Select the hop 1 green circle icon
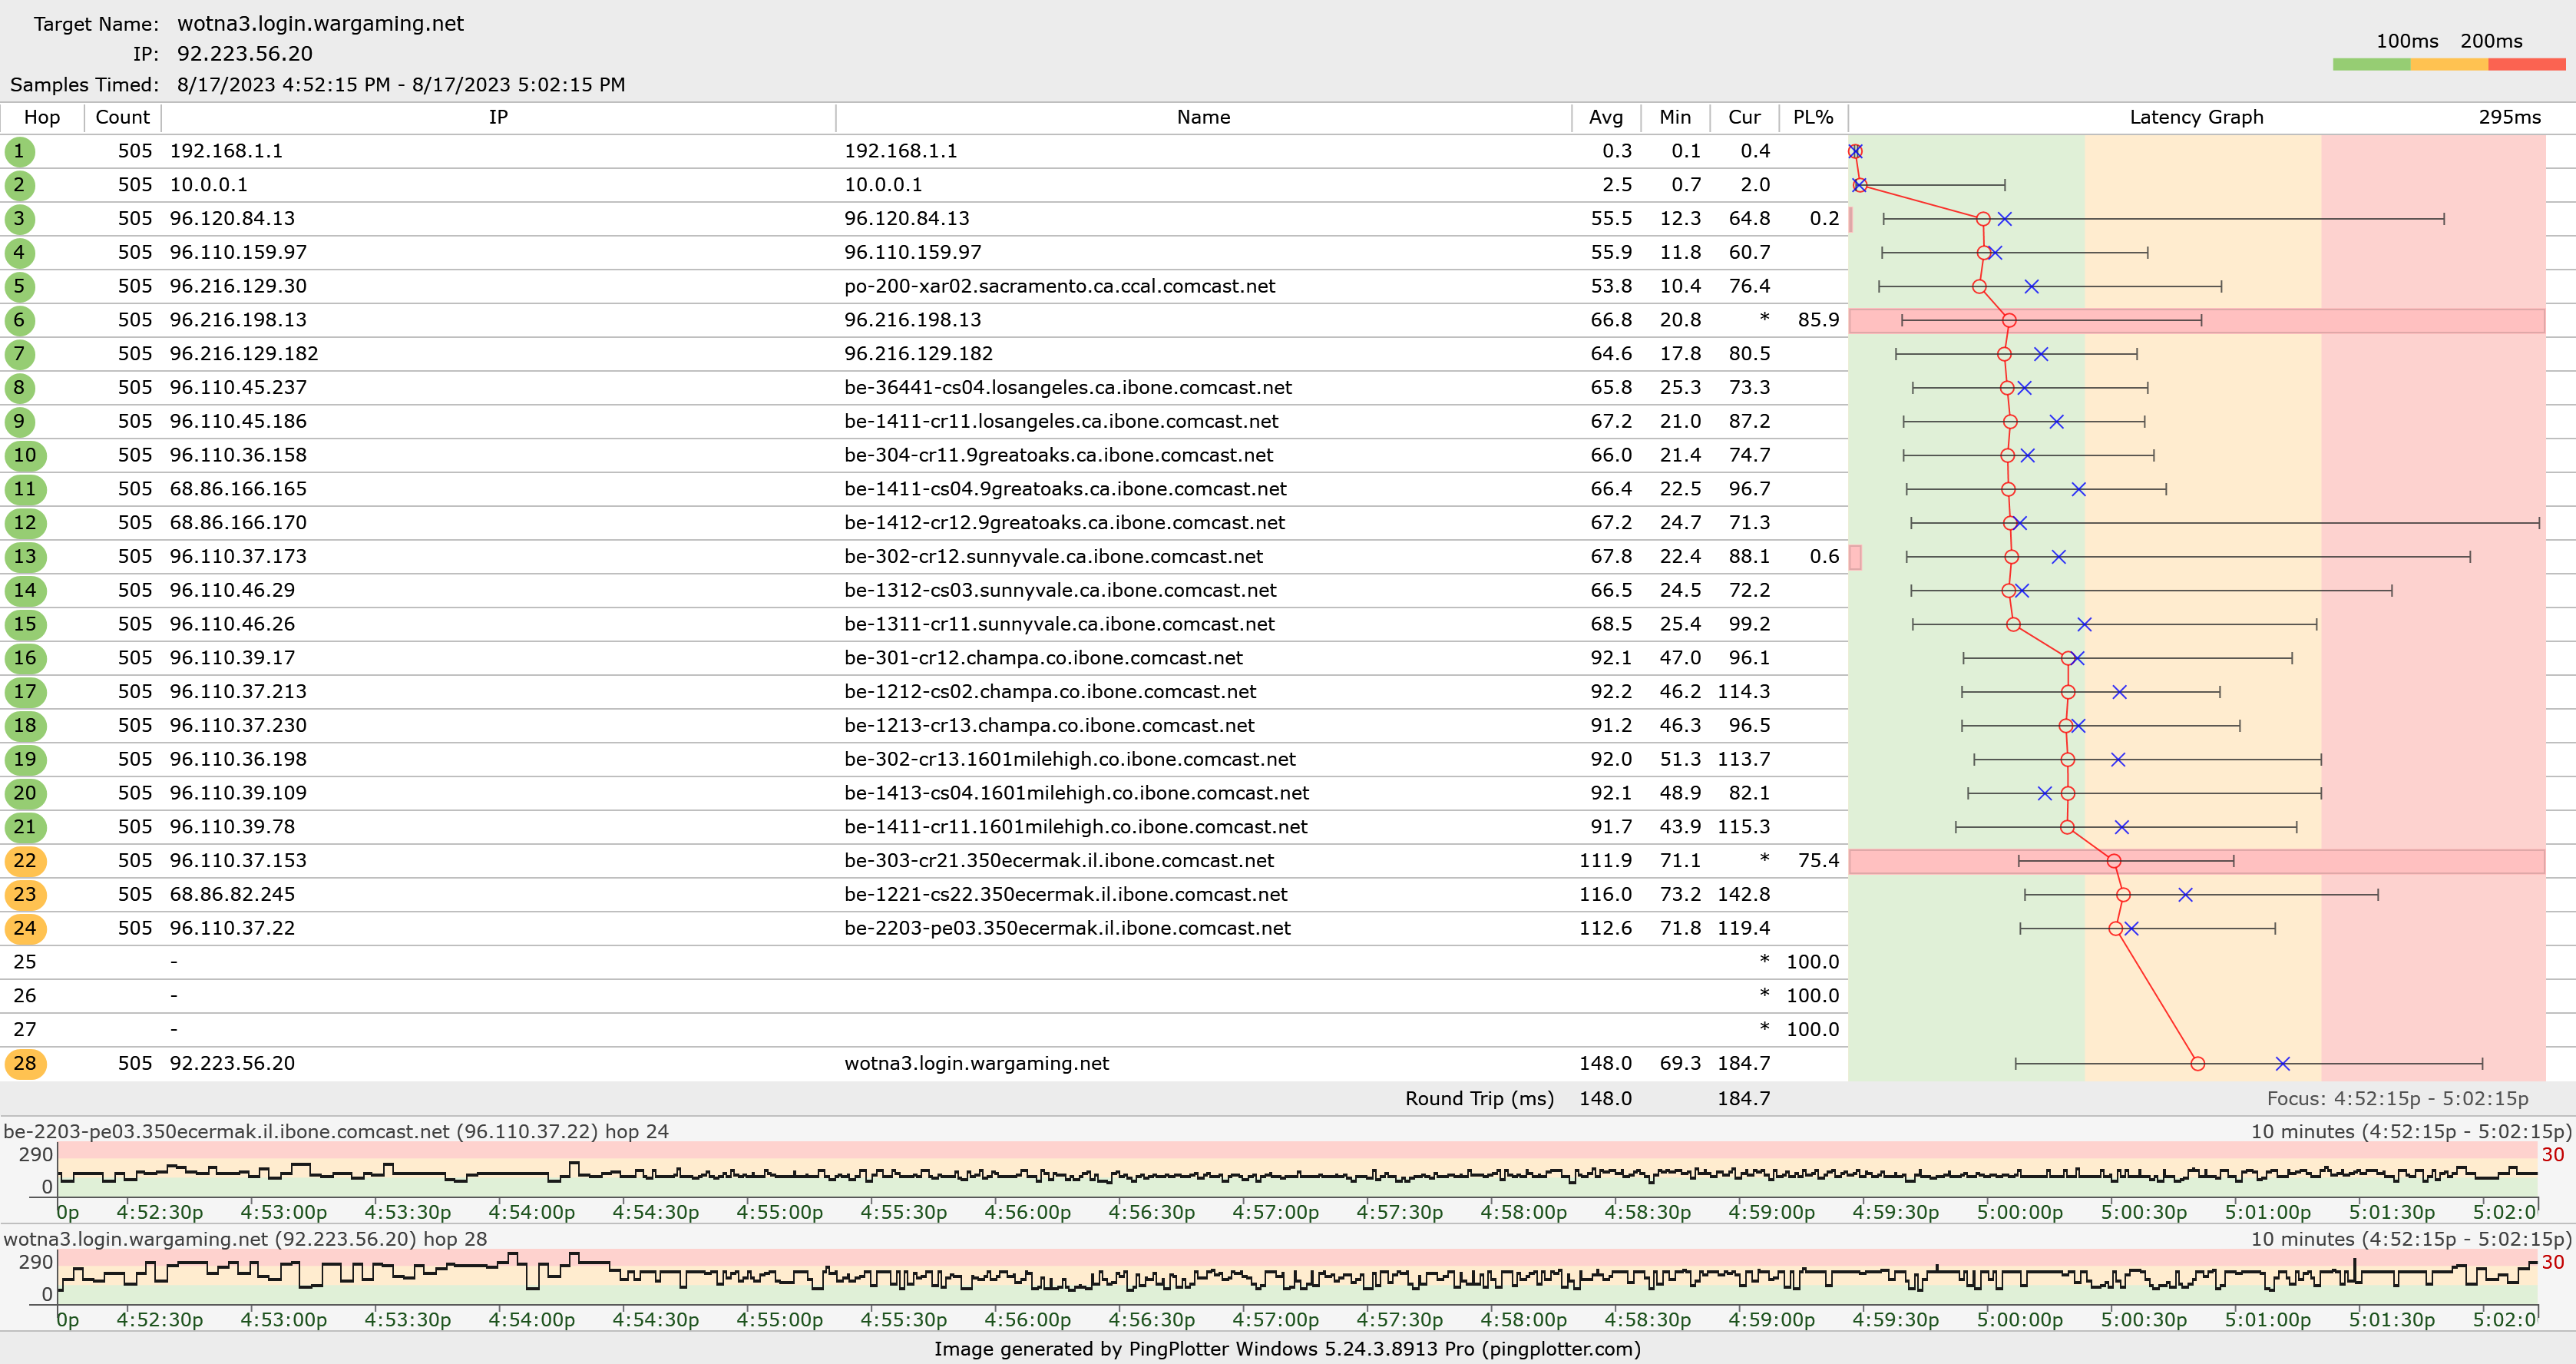 click(19, 151)
